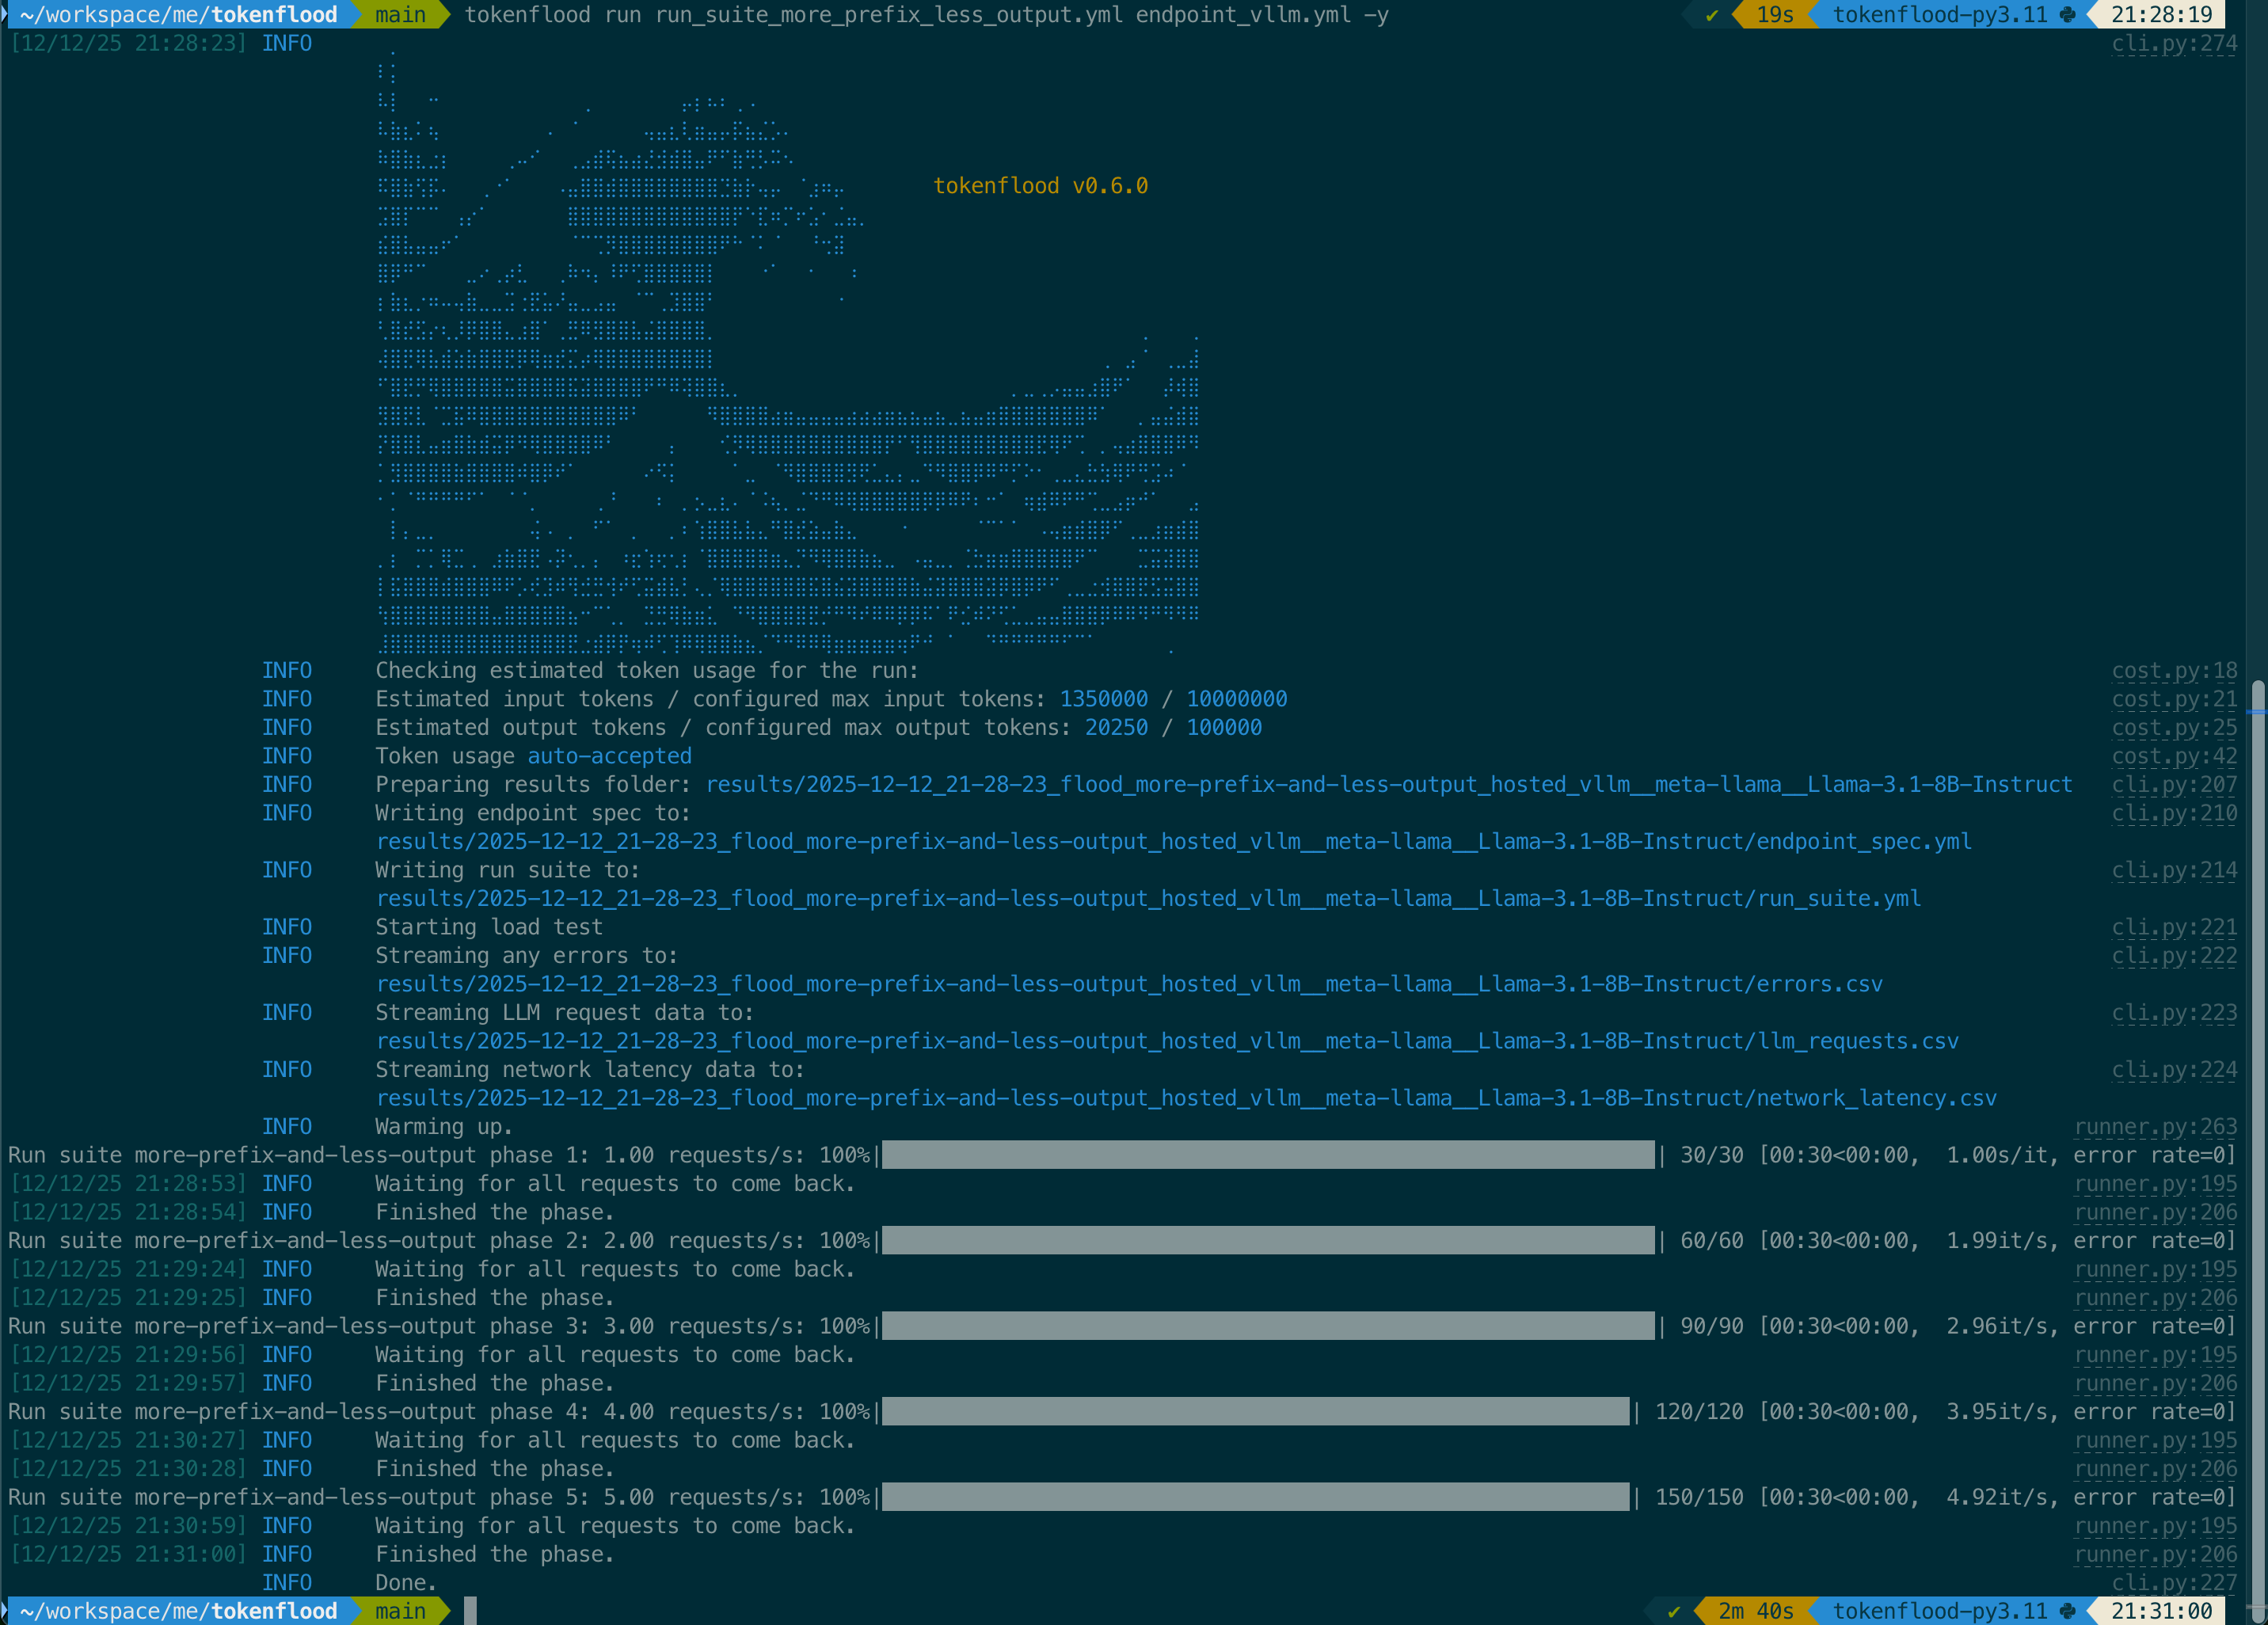The width and height of the screenshot is (2268, 1625).
Task: Click the Python icon in top prompt
Action: tap(2068, 15)
